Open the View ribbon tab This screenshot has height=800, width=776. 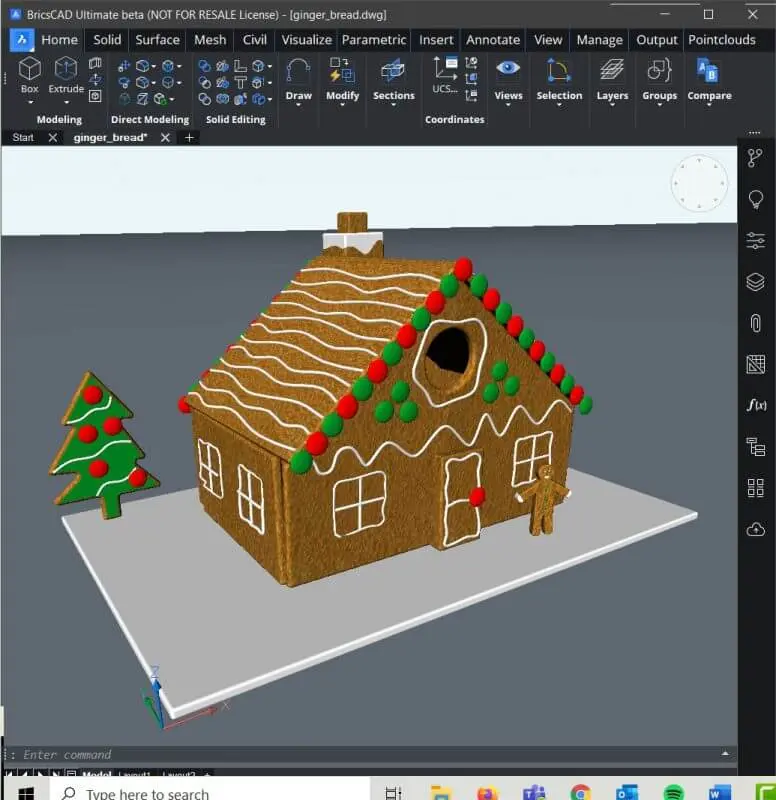[x=548, y=40]
